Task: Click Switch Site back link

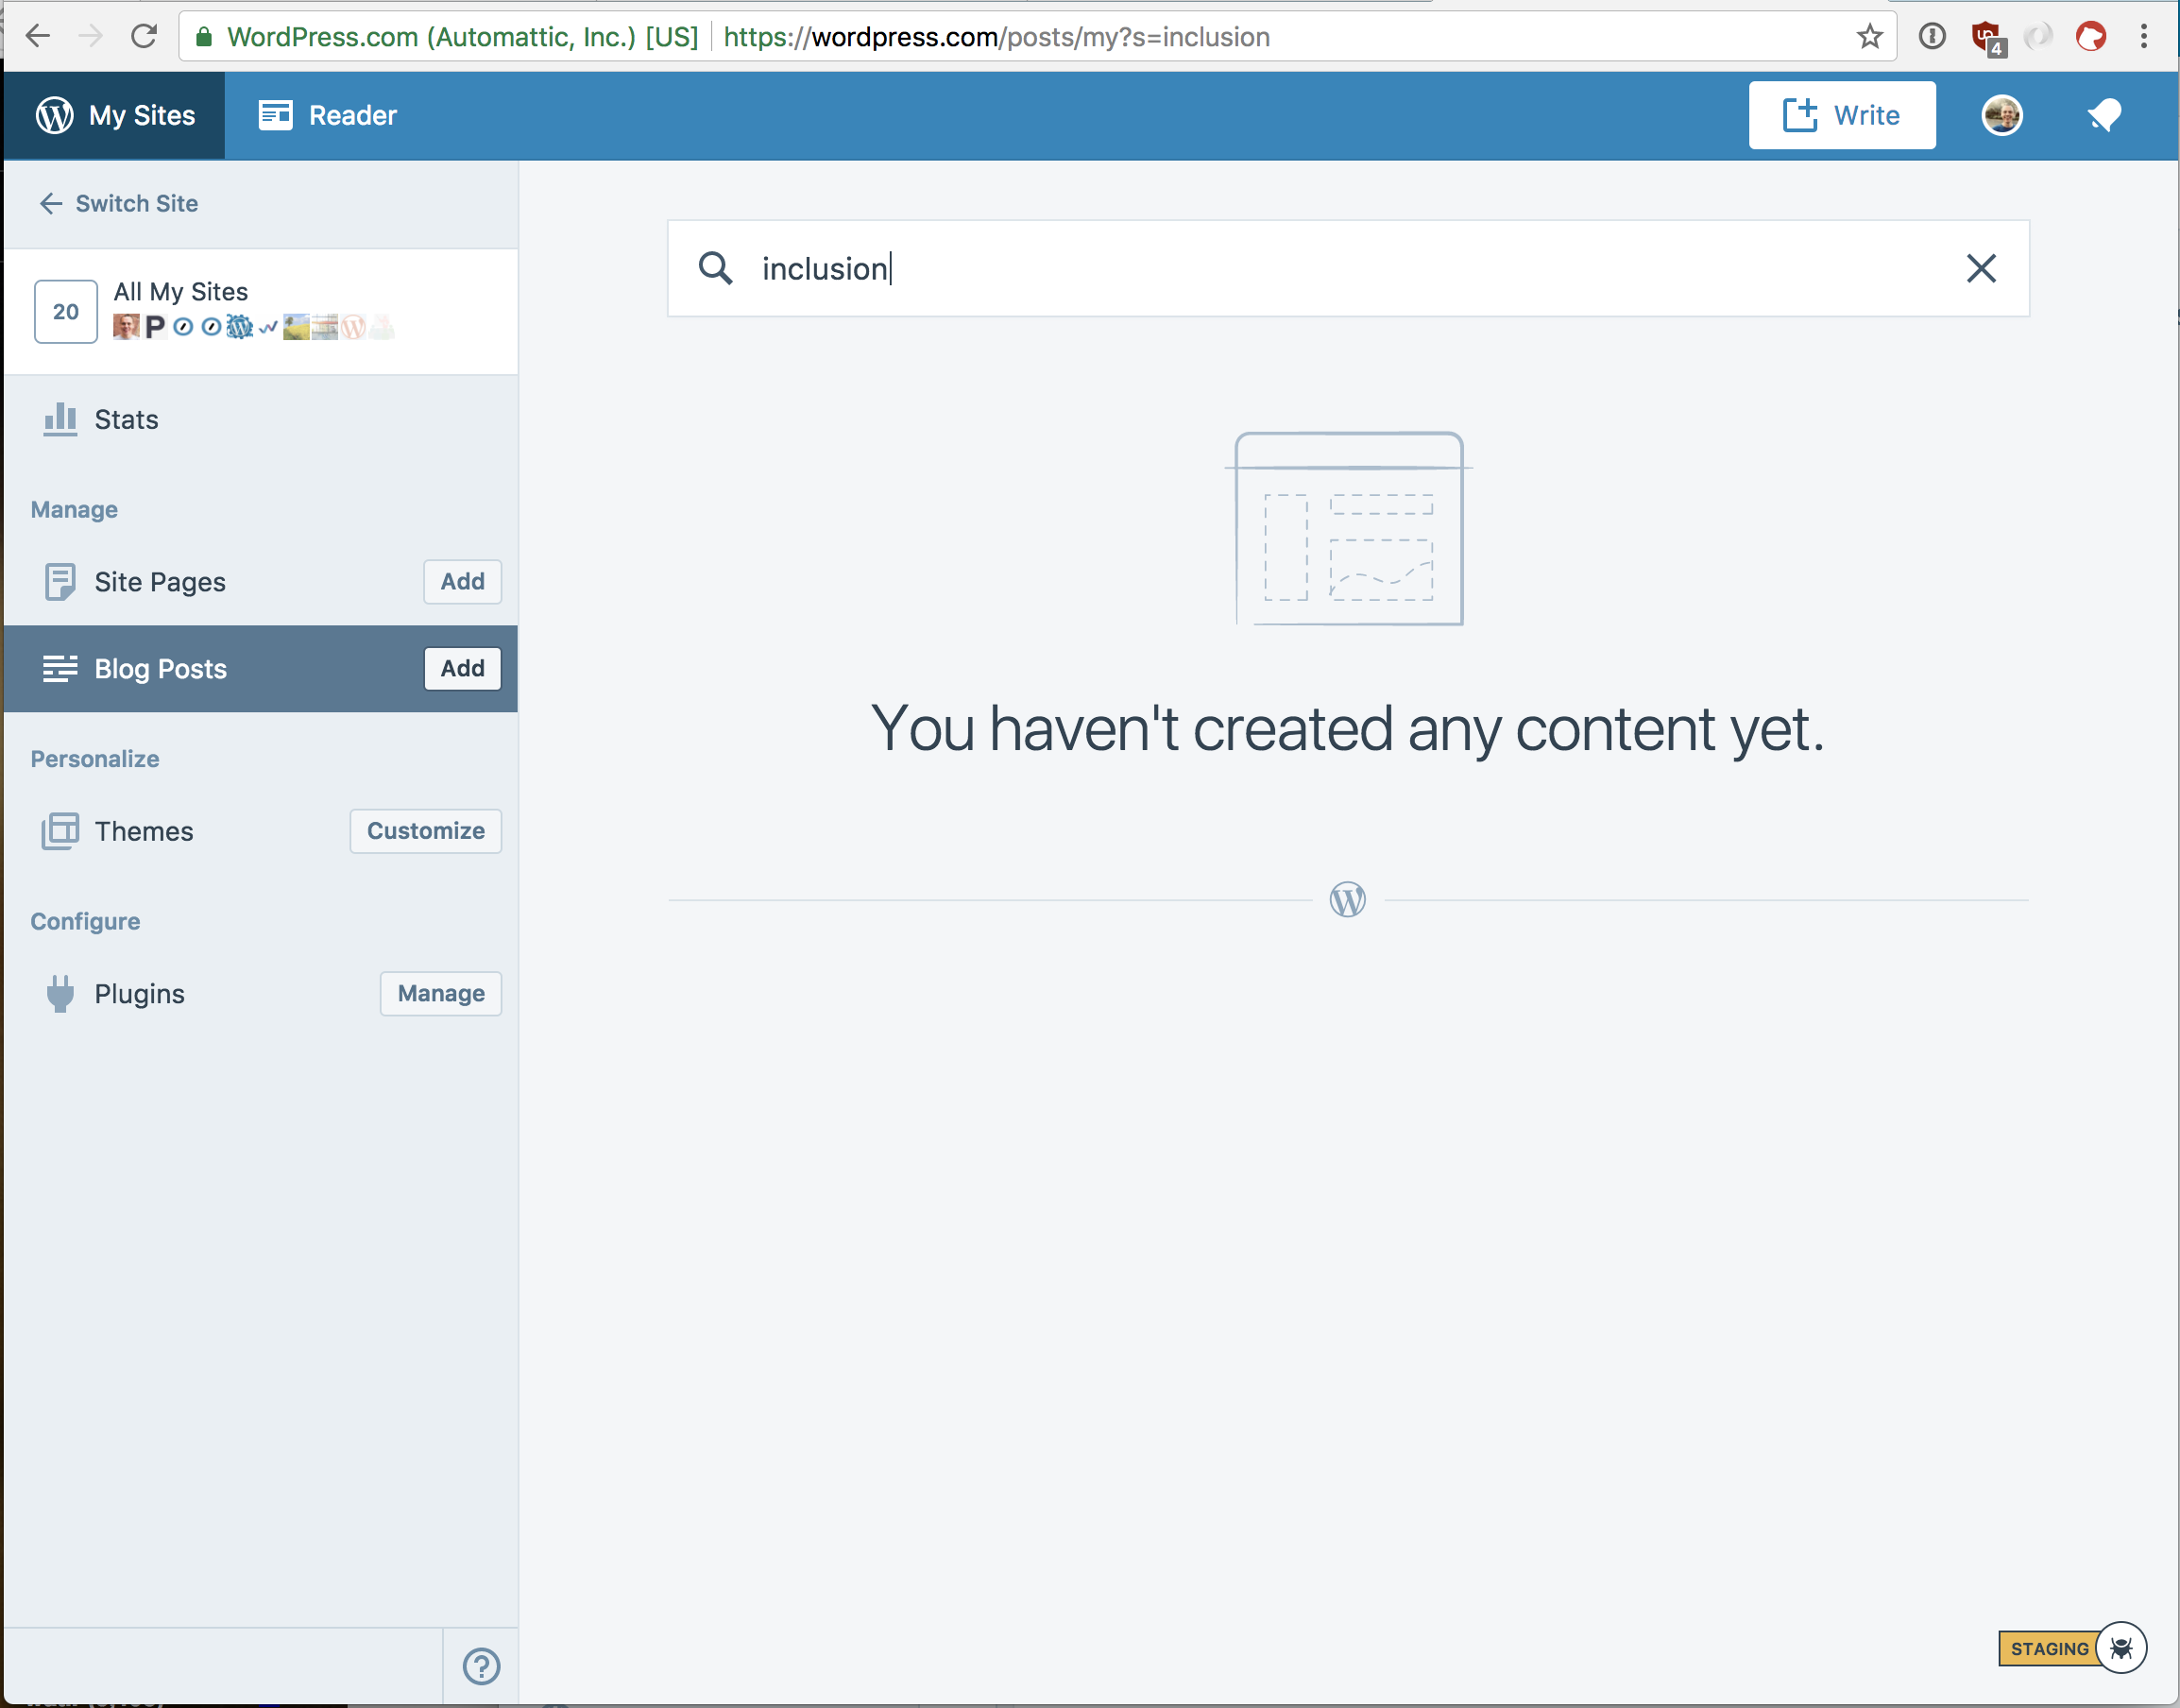Action: 118,203
